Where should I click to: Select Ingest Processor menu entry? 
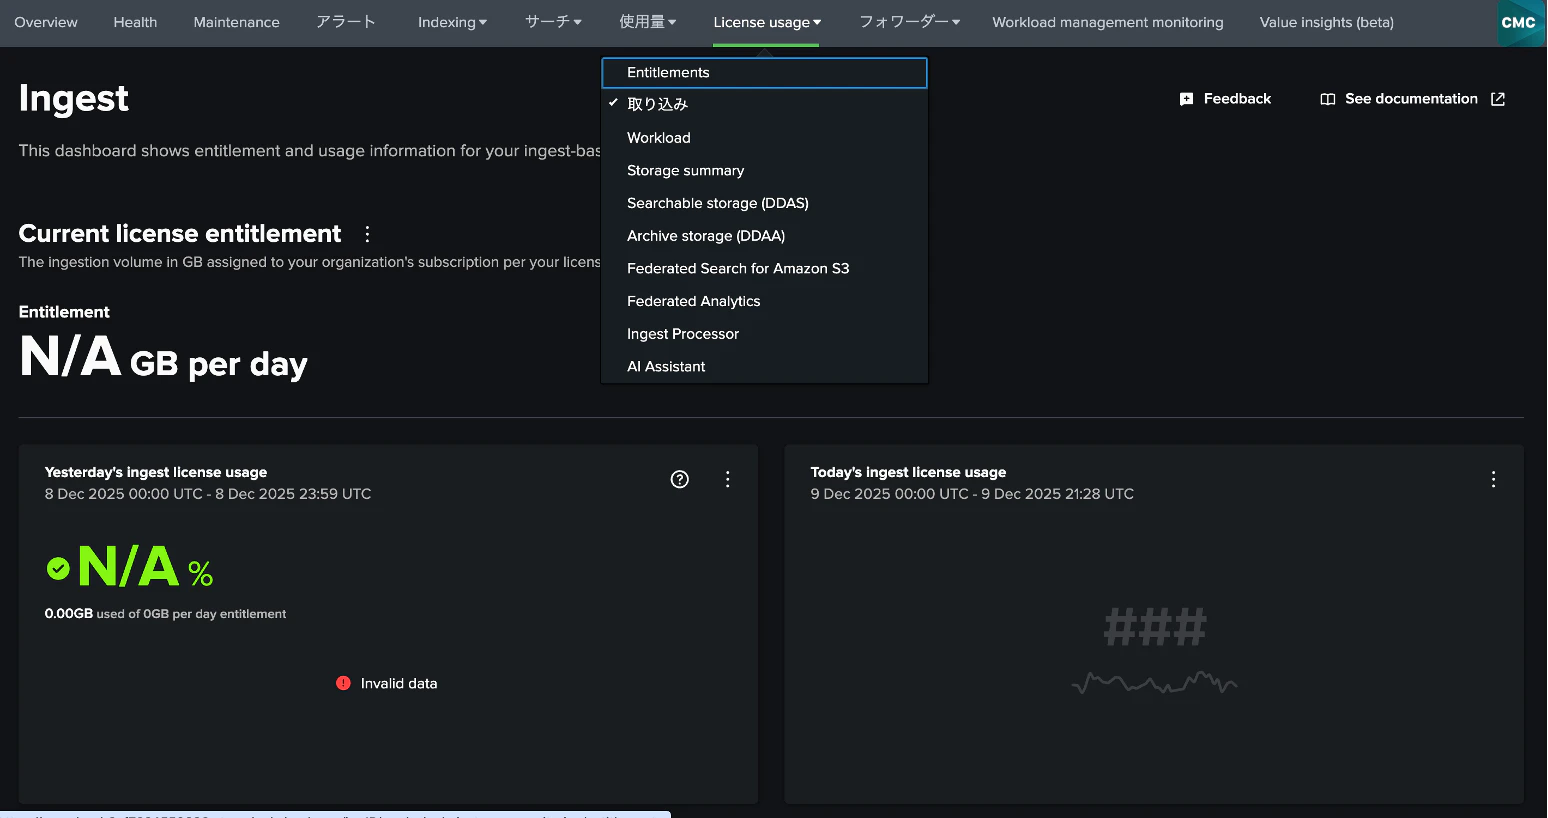tap(765, 334)
